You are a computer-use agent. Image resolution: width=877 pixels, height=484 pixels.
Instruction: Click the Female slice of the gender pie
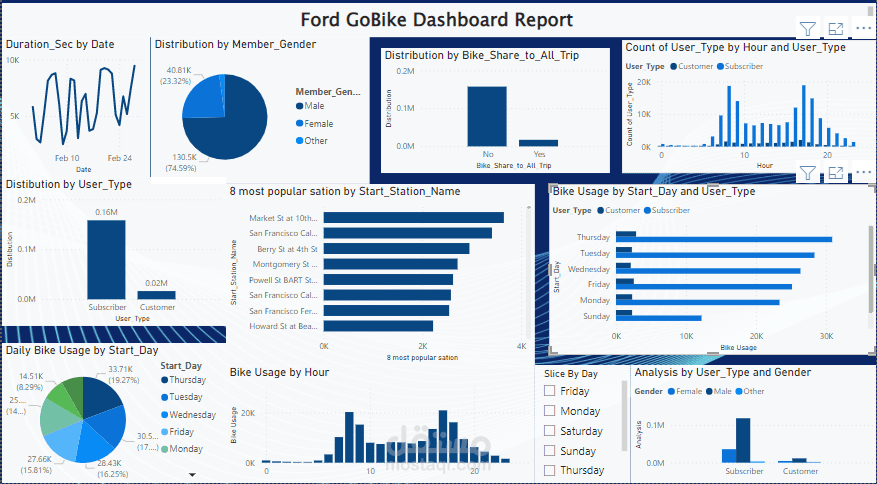tap(206, 99)
